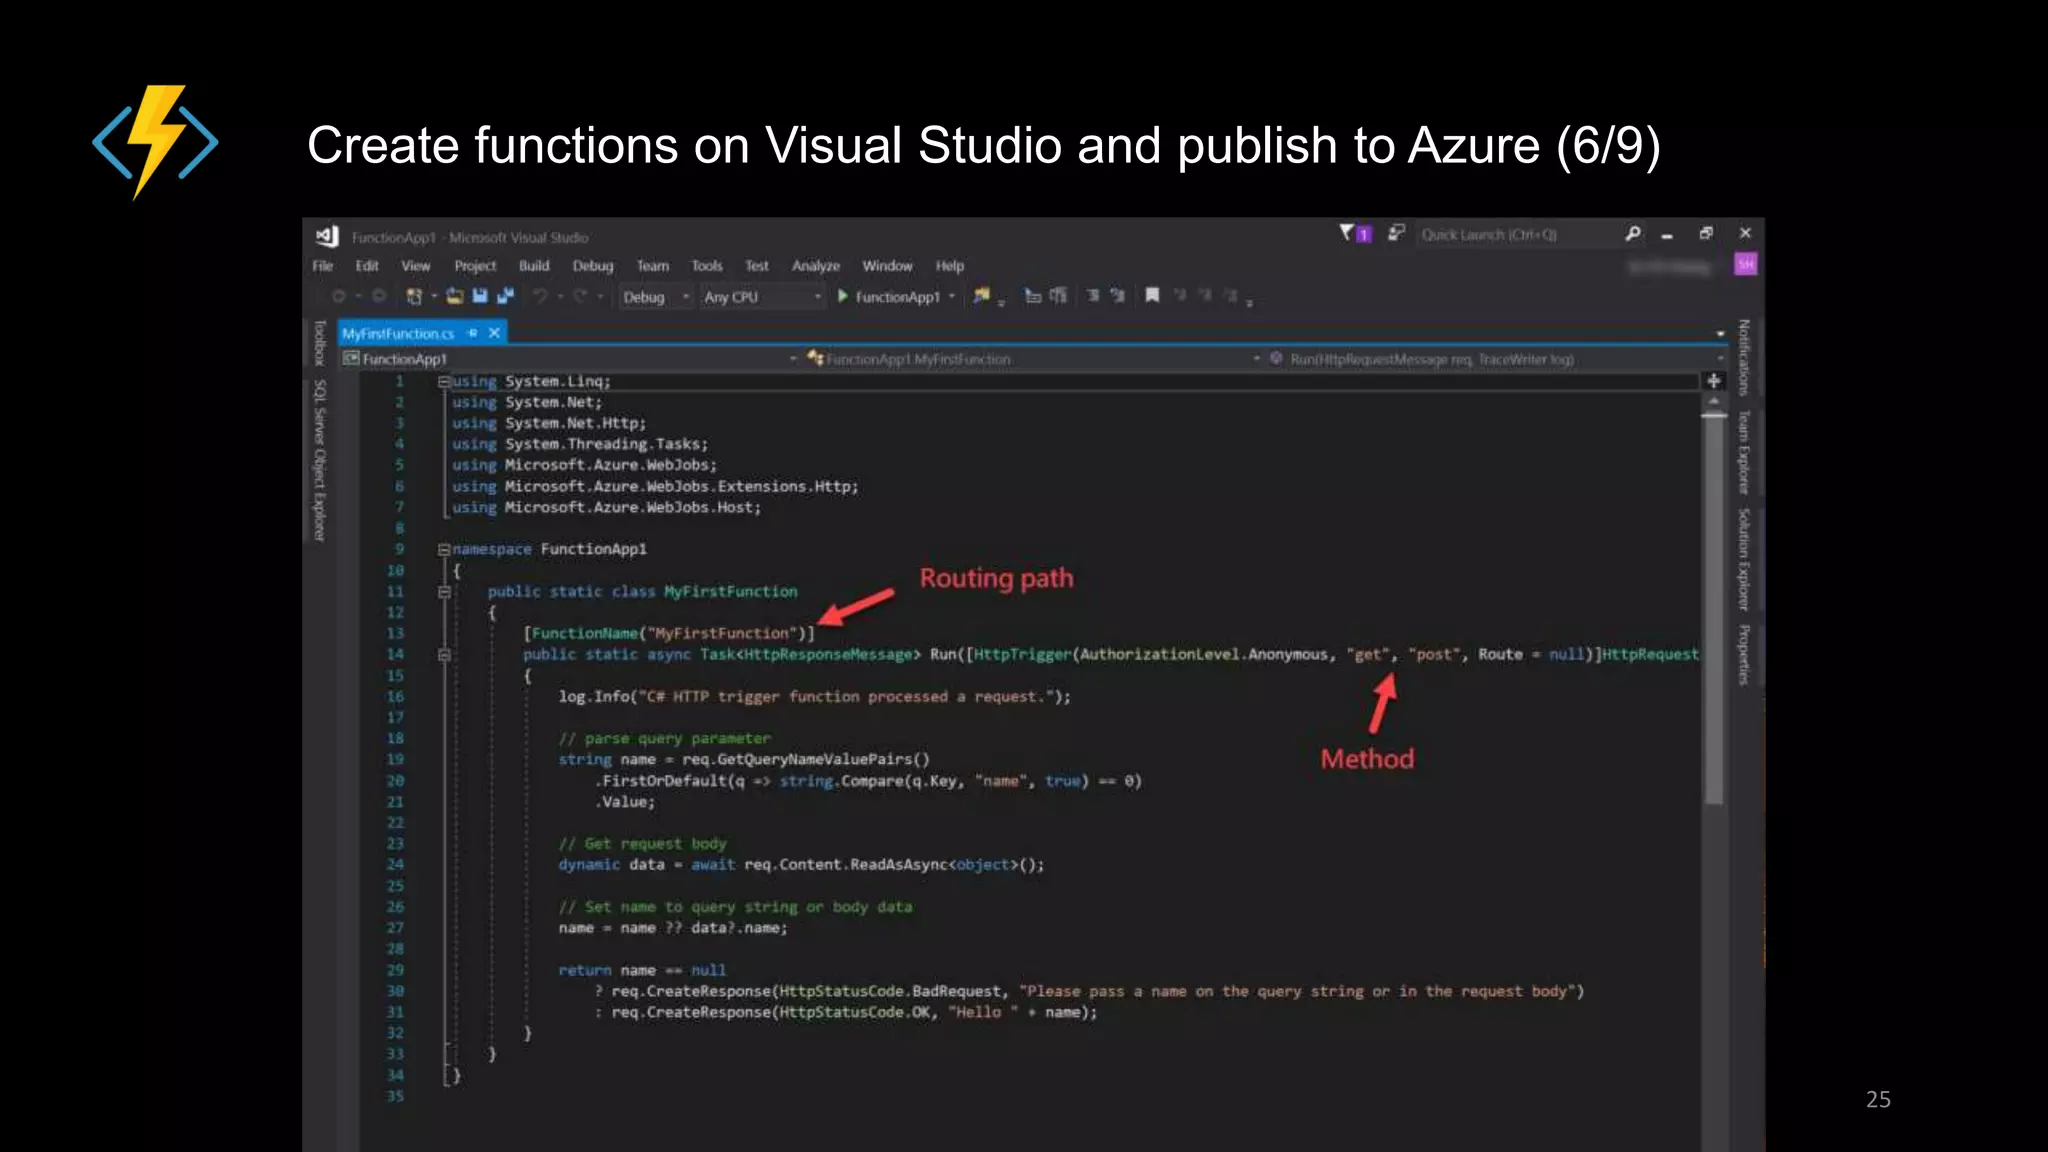Open the FunctionApp1 project navigation dropdown

570,359
